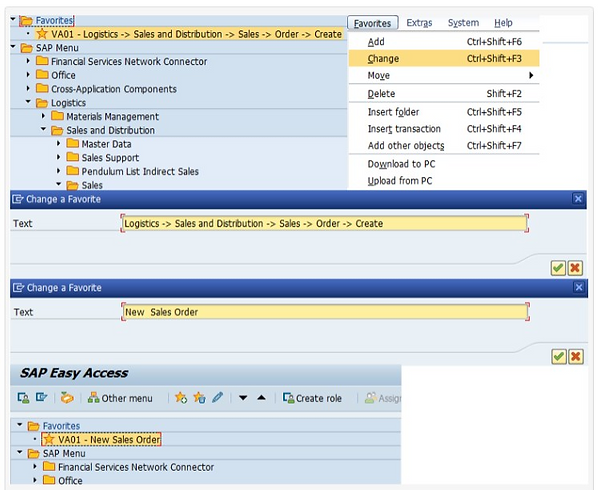This screenshot has width=600, height=490.
Task: Click the Move Favorites up arrow
Action: point(261,398)
